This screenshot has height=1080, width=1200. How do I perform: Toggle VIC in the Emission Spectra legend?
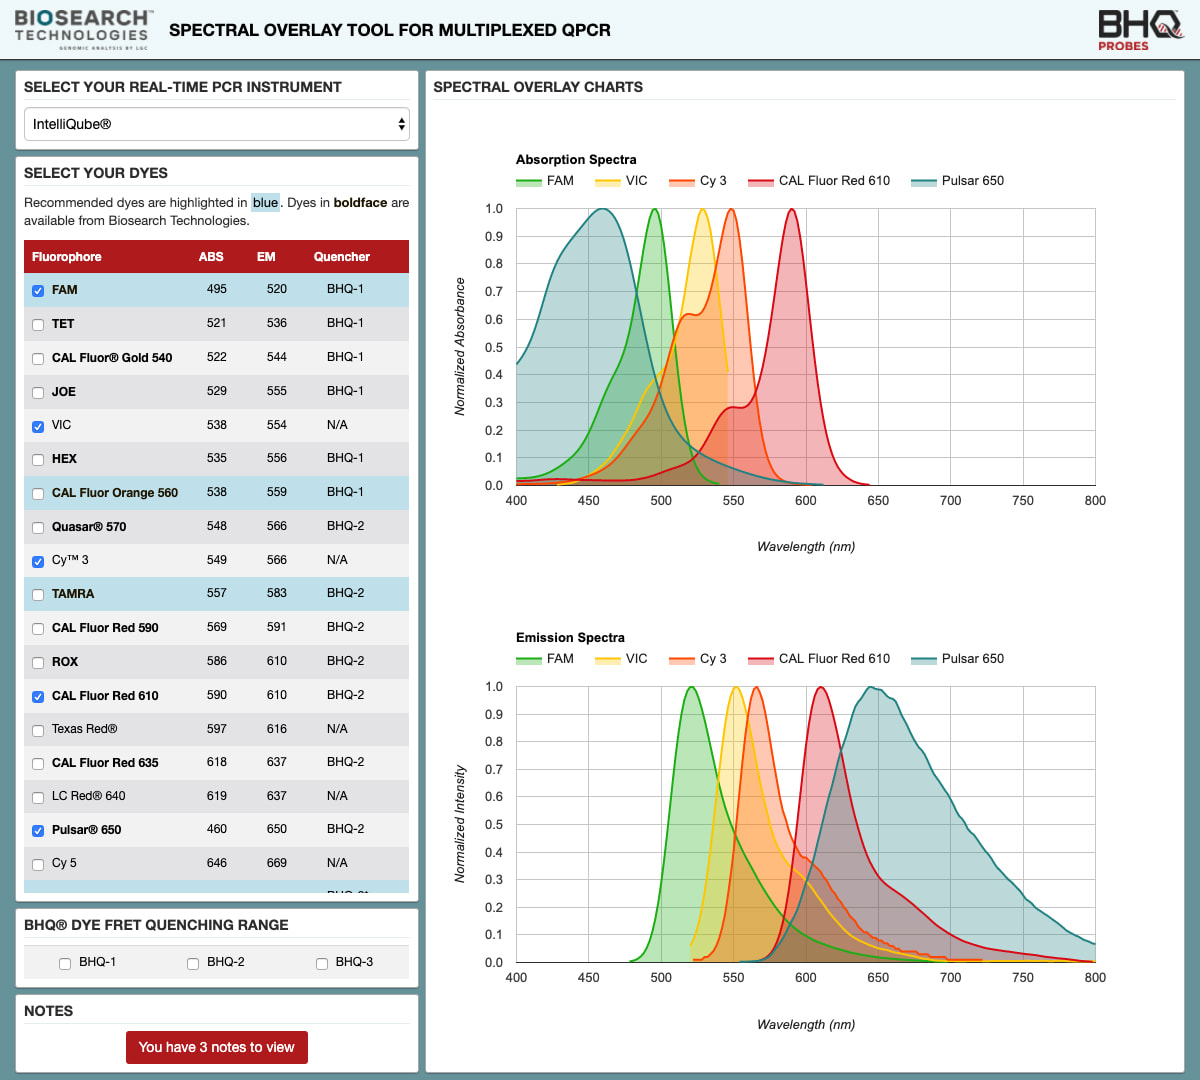coord(621,659)
